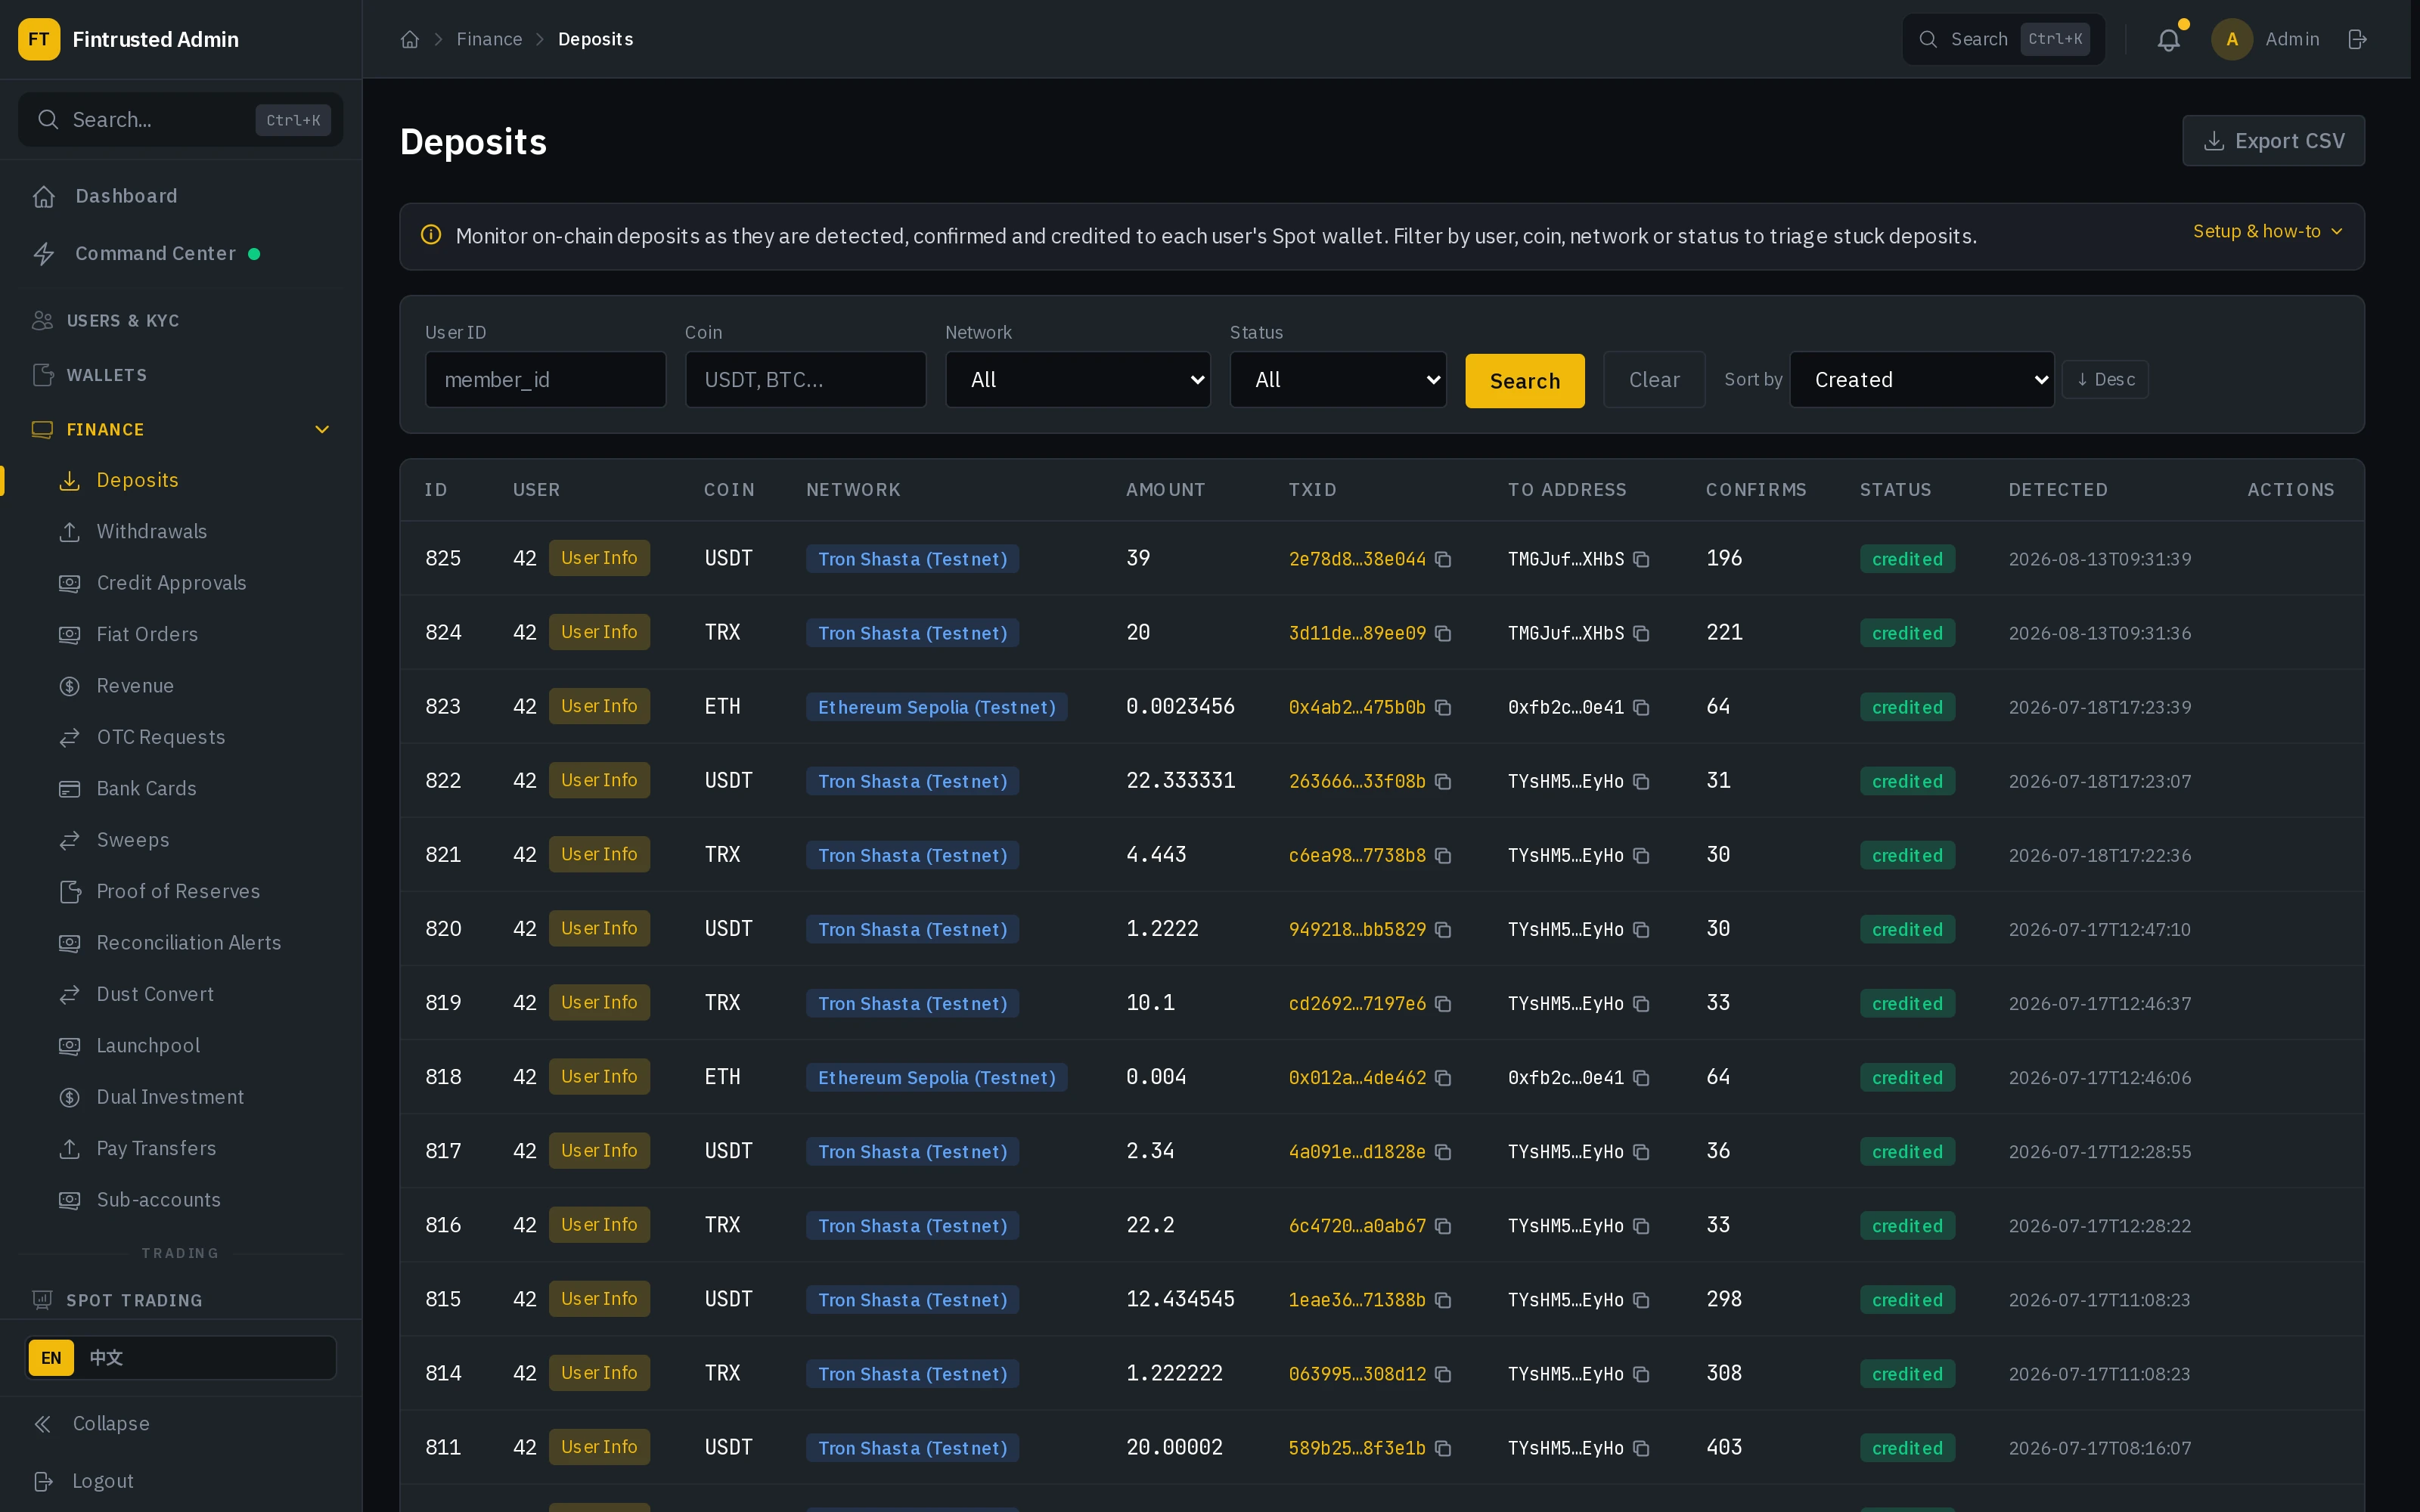Image resolution: width=2420 pixels, height=1512 pixels.
Task: Click the Admin avatar circle
Action: 2231,39
